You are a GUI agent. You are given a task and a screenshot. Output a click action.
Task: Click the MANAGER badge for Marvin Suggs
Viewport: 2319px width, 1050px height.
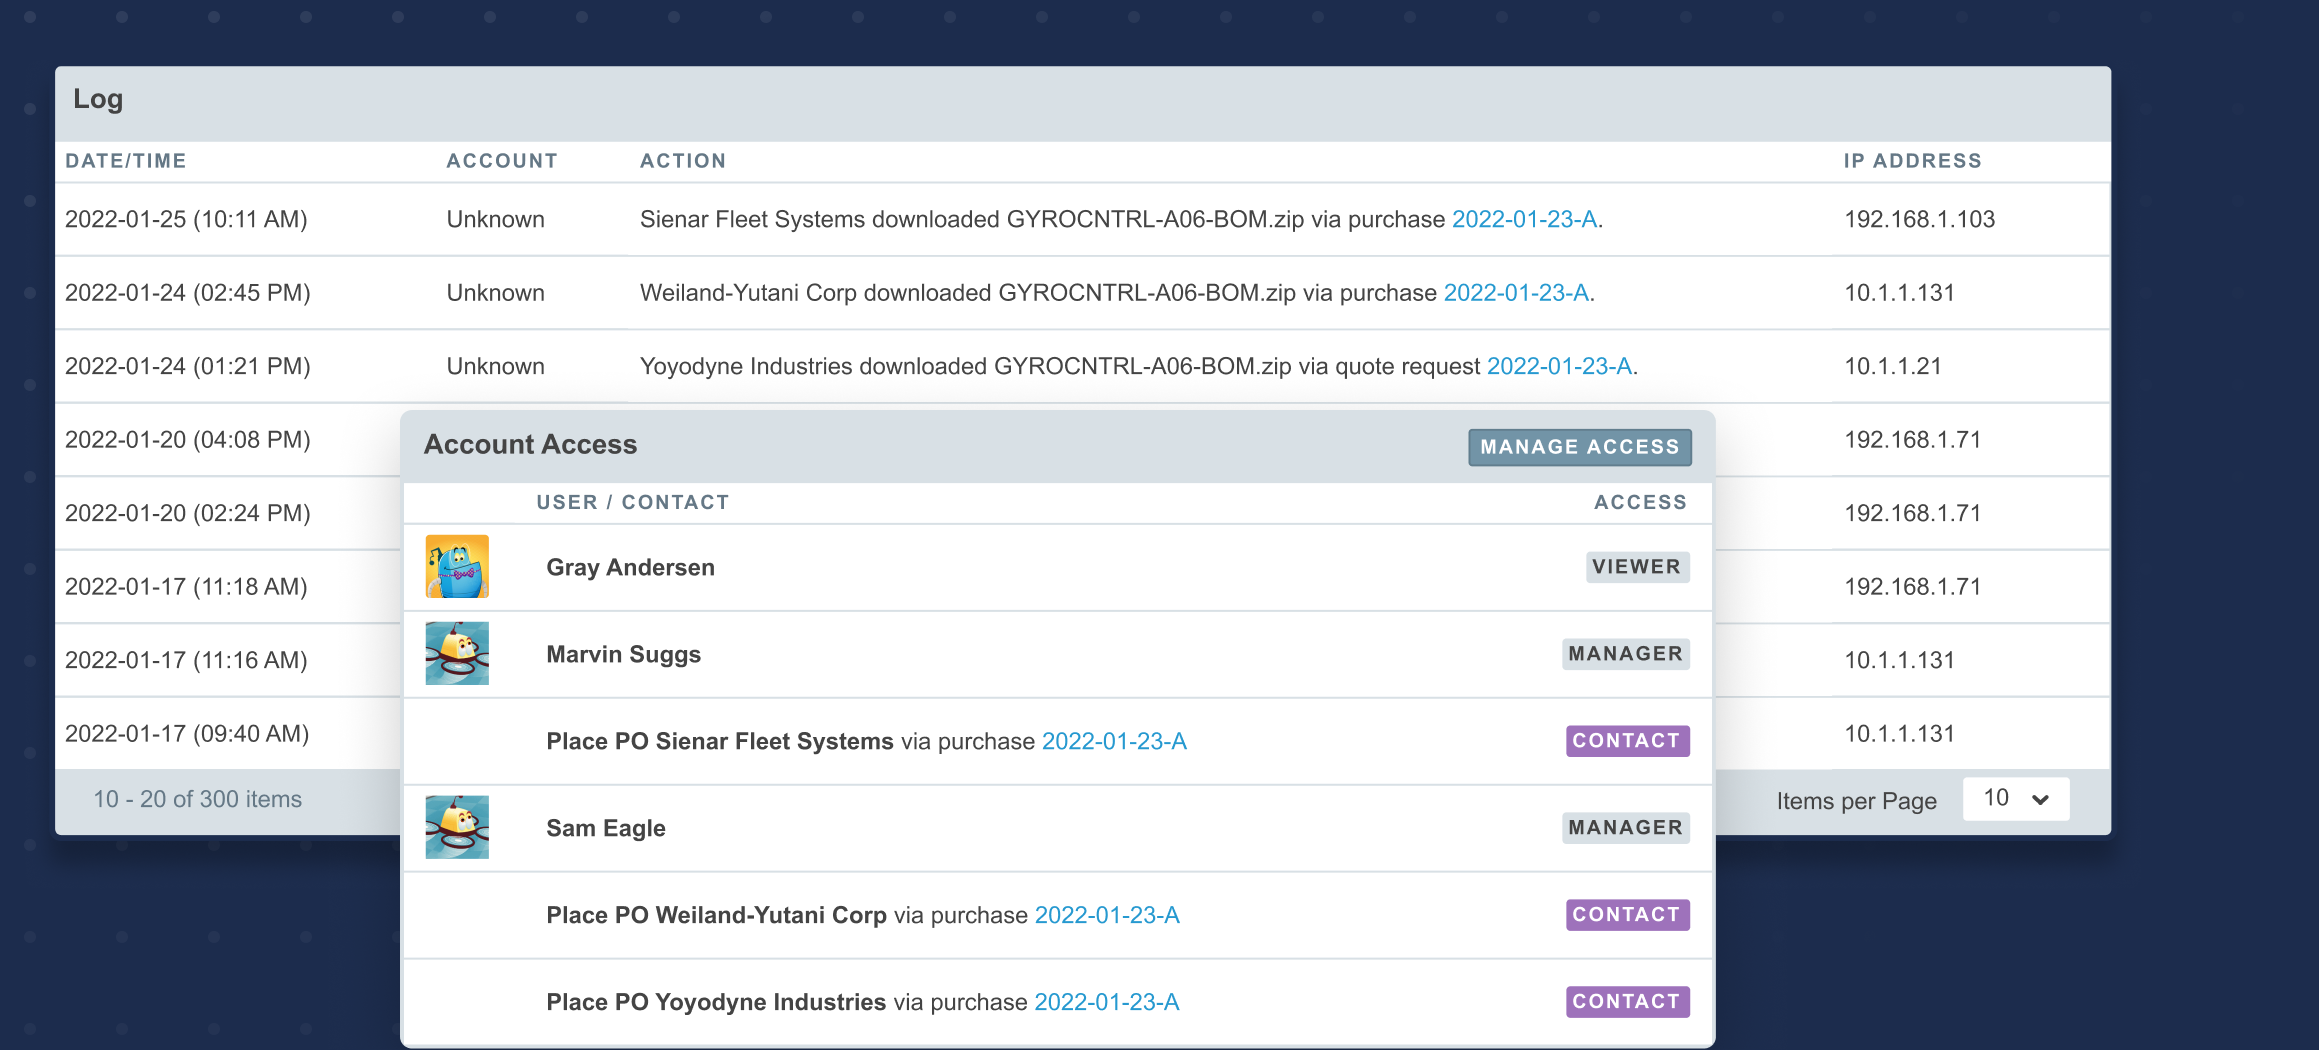(x=1626, y=654)
